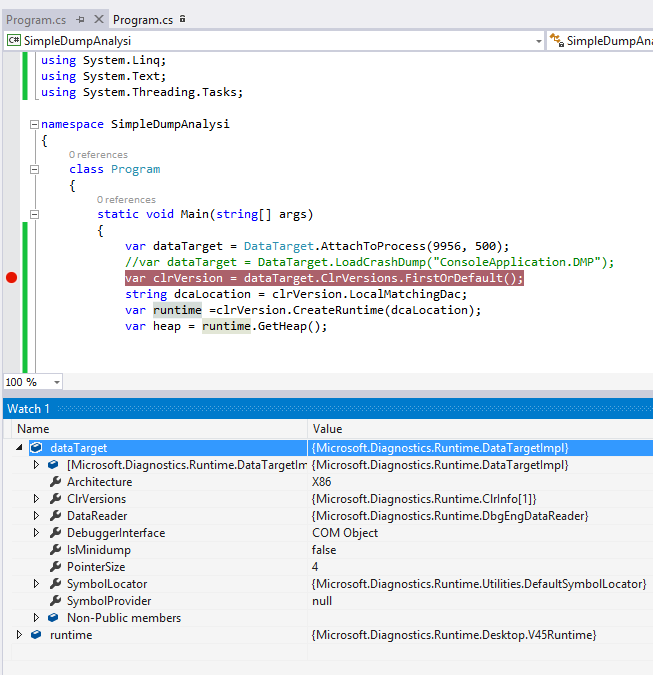Open the 100 % zoom dropdown

[56, 382]
